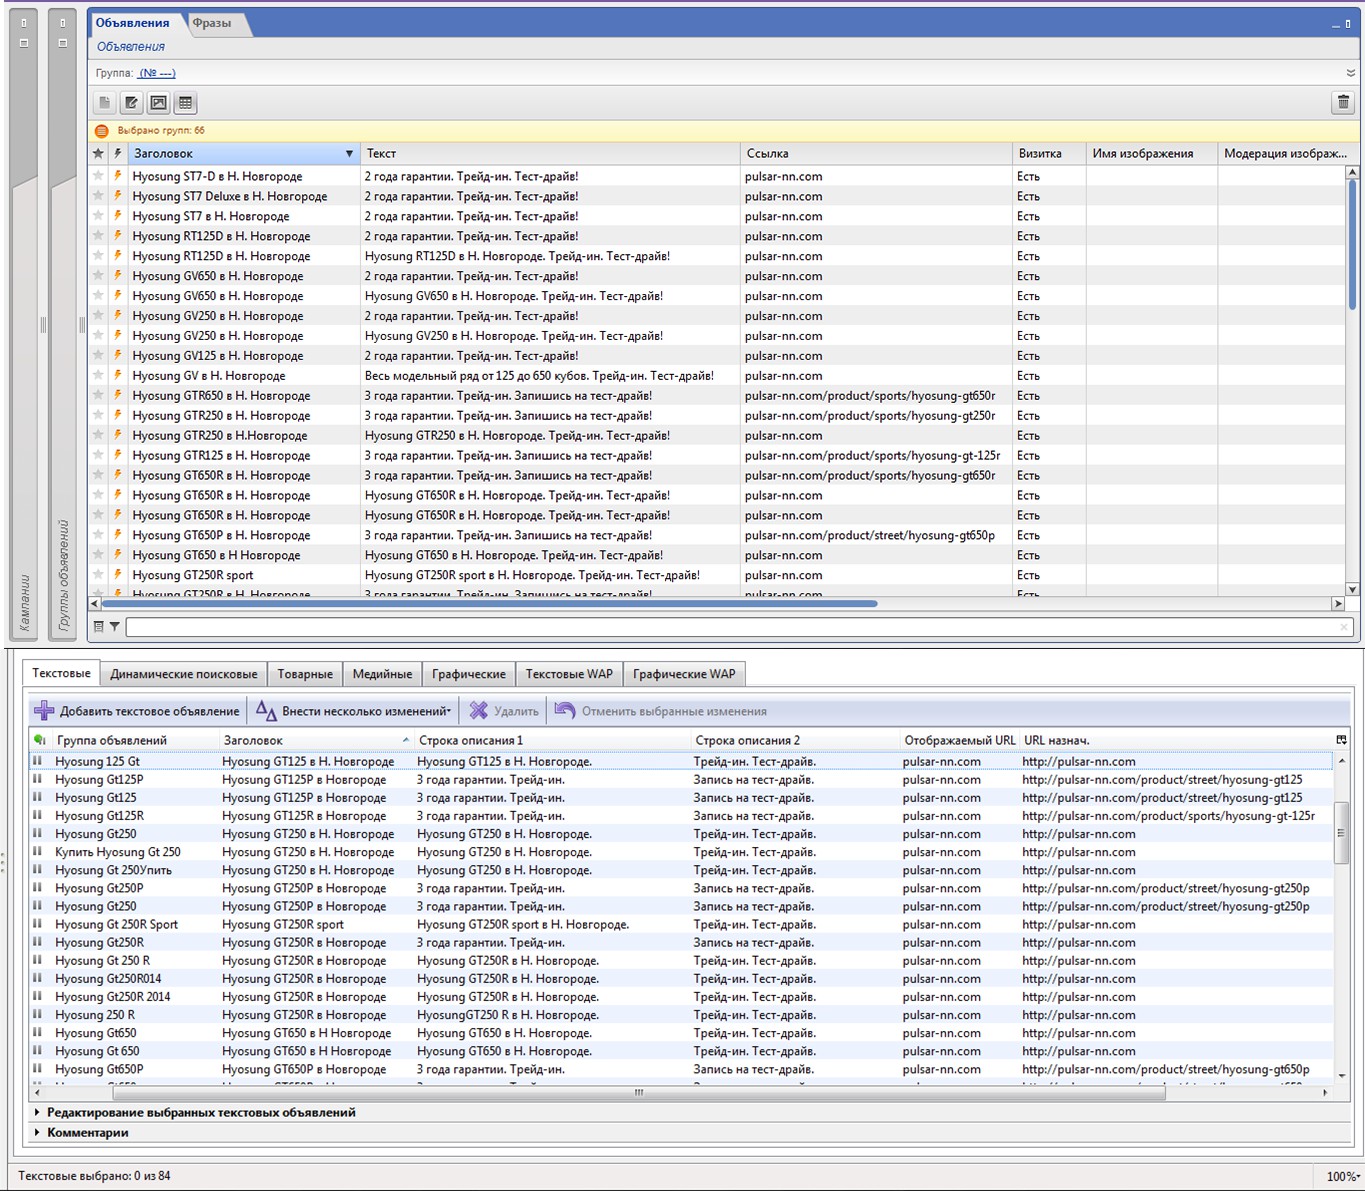Click the orange icon beside Выбрано групп: 66

pos(102,131)
